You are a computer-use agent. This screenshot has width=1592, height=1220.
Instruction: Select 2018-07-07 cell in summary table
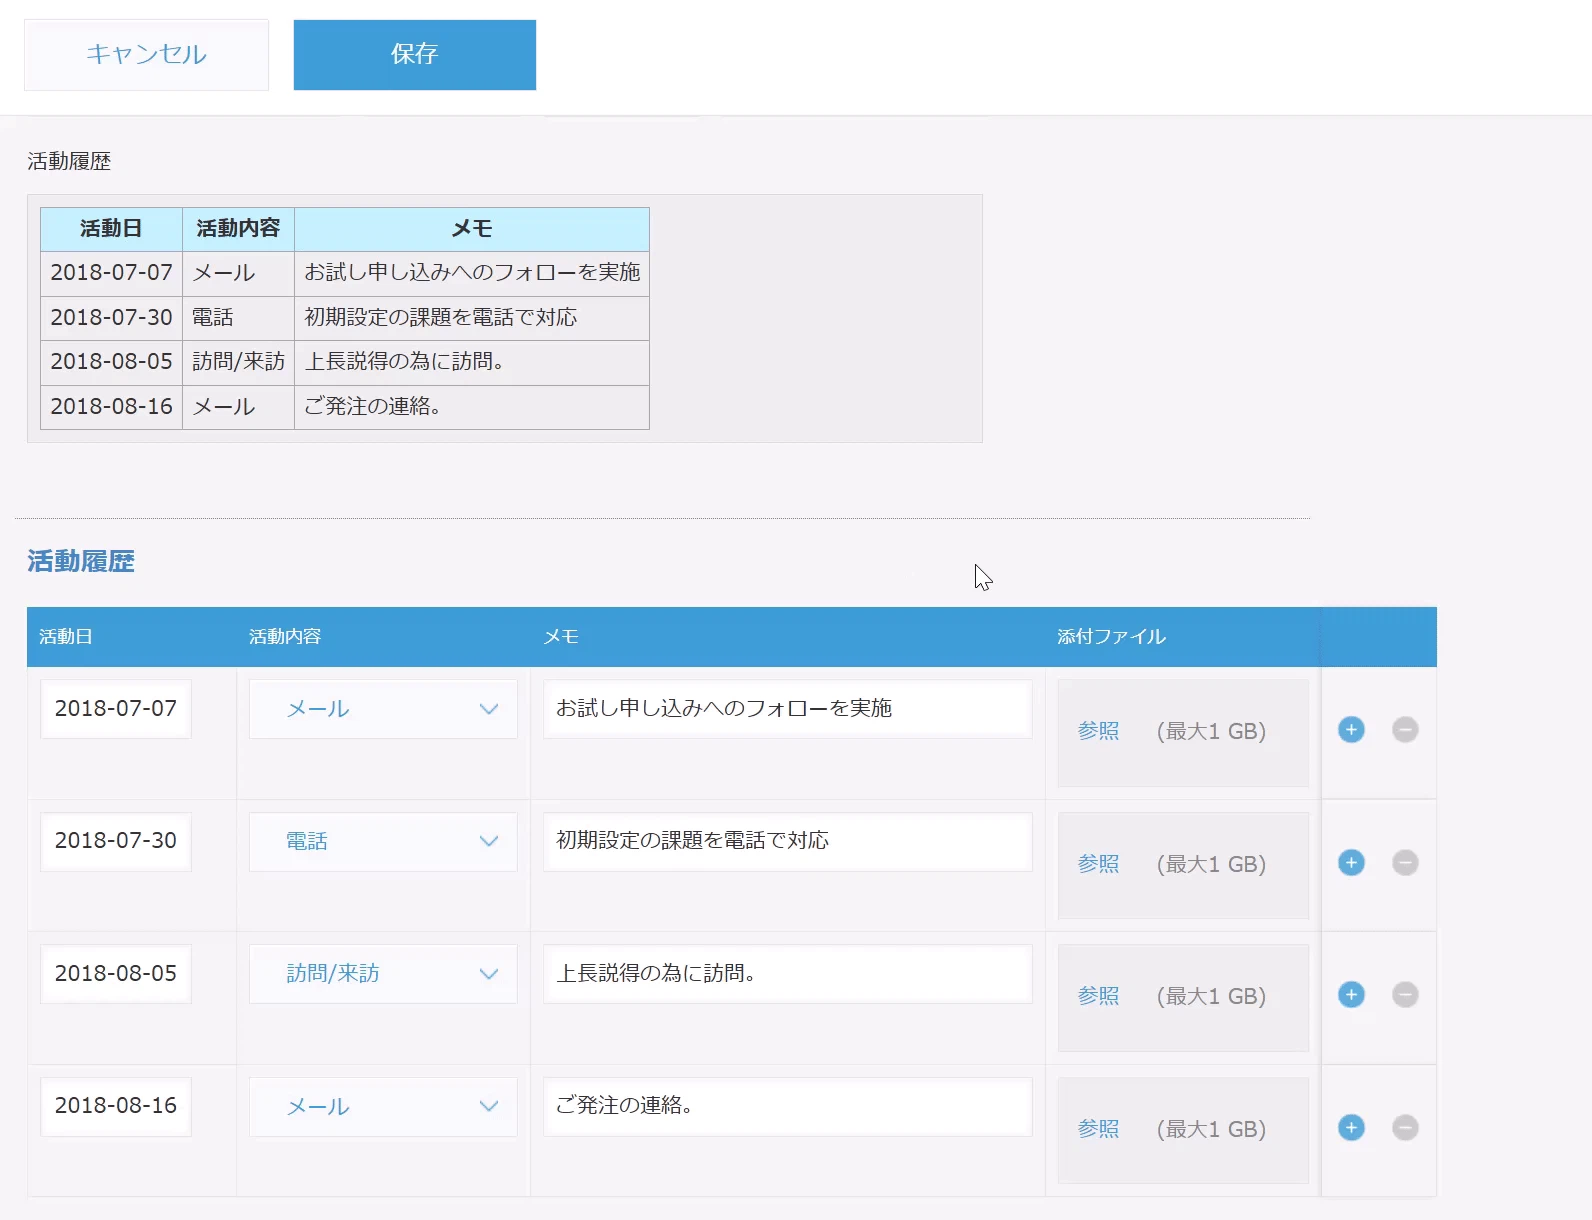111,273
